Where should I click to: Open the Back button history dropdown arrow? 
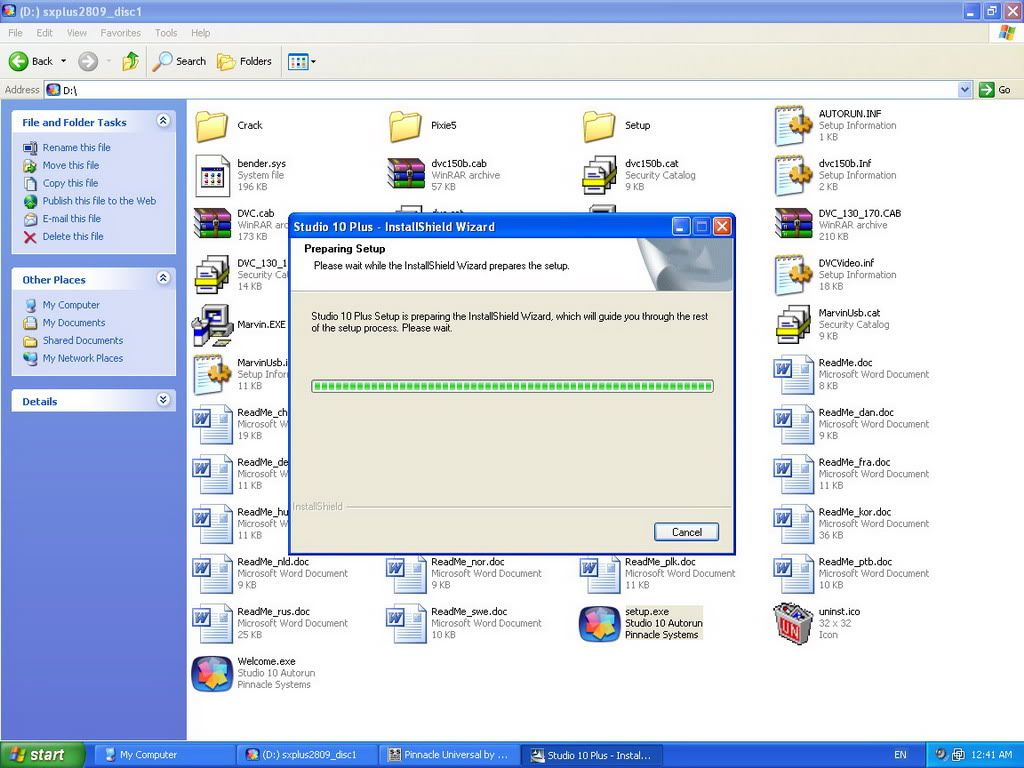click(63, 61)
